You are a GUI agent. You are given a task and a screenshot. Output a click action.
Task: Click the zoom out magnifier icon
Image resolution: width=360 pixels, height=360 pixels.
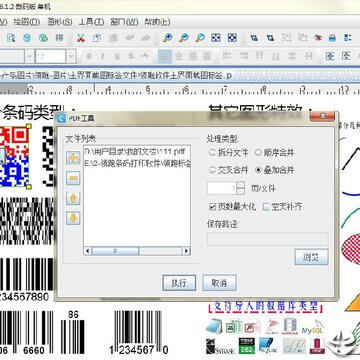coord(184,38)
